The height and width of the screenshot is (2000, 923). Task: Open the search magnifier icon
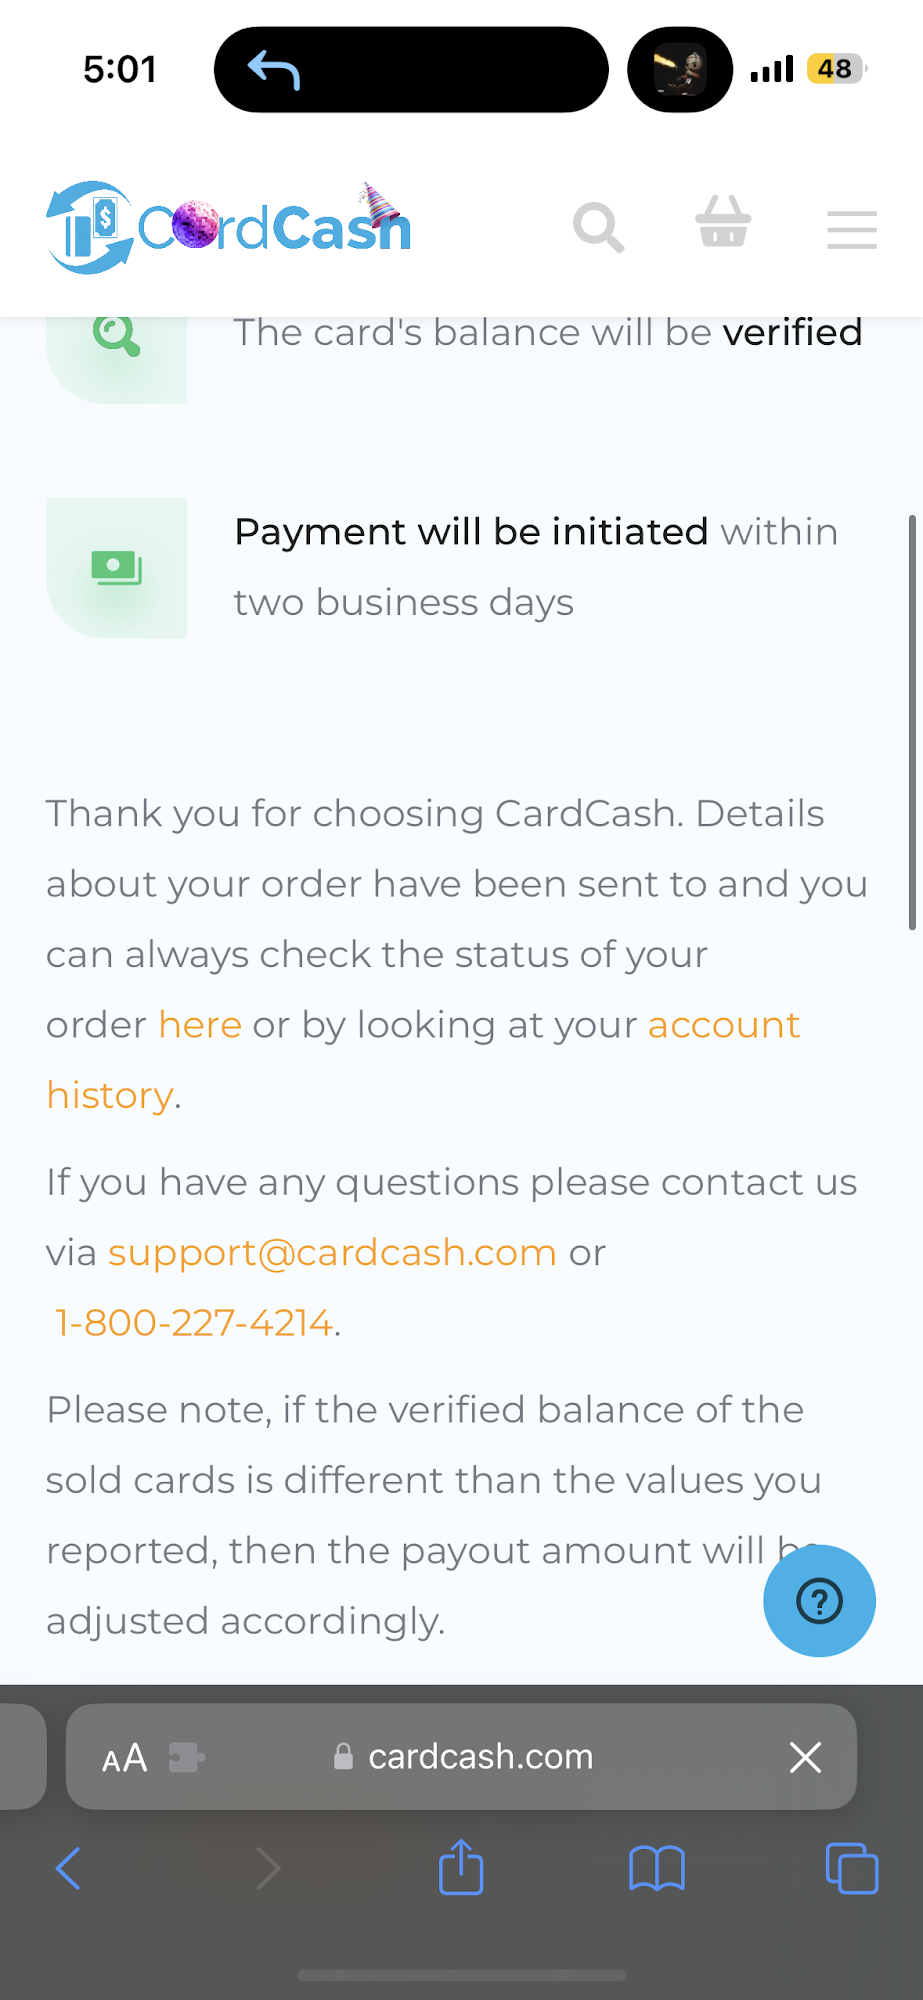click(x=598, y=228)
